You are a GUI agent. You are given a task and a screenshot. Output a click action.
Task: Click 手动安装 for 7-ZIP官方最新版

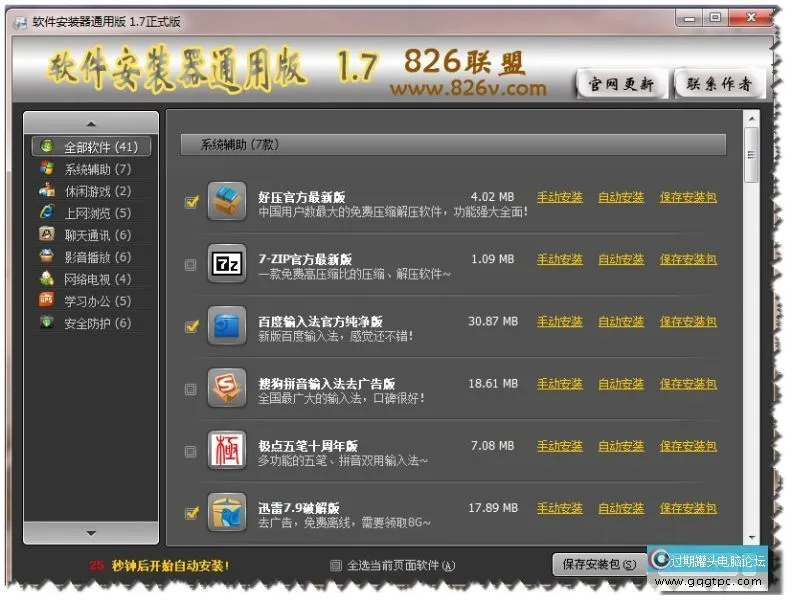560,259
